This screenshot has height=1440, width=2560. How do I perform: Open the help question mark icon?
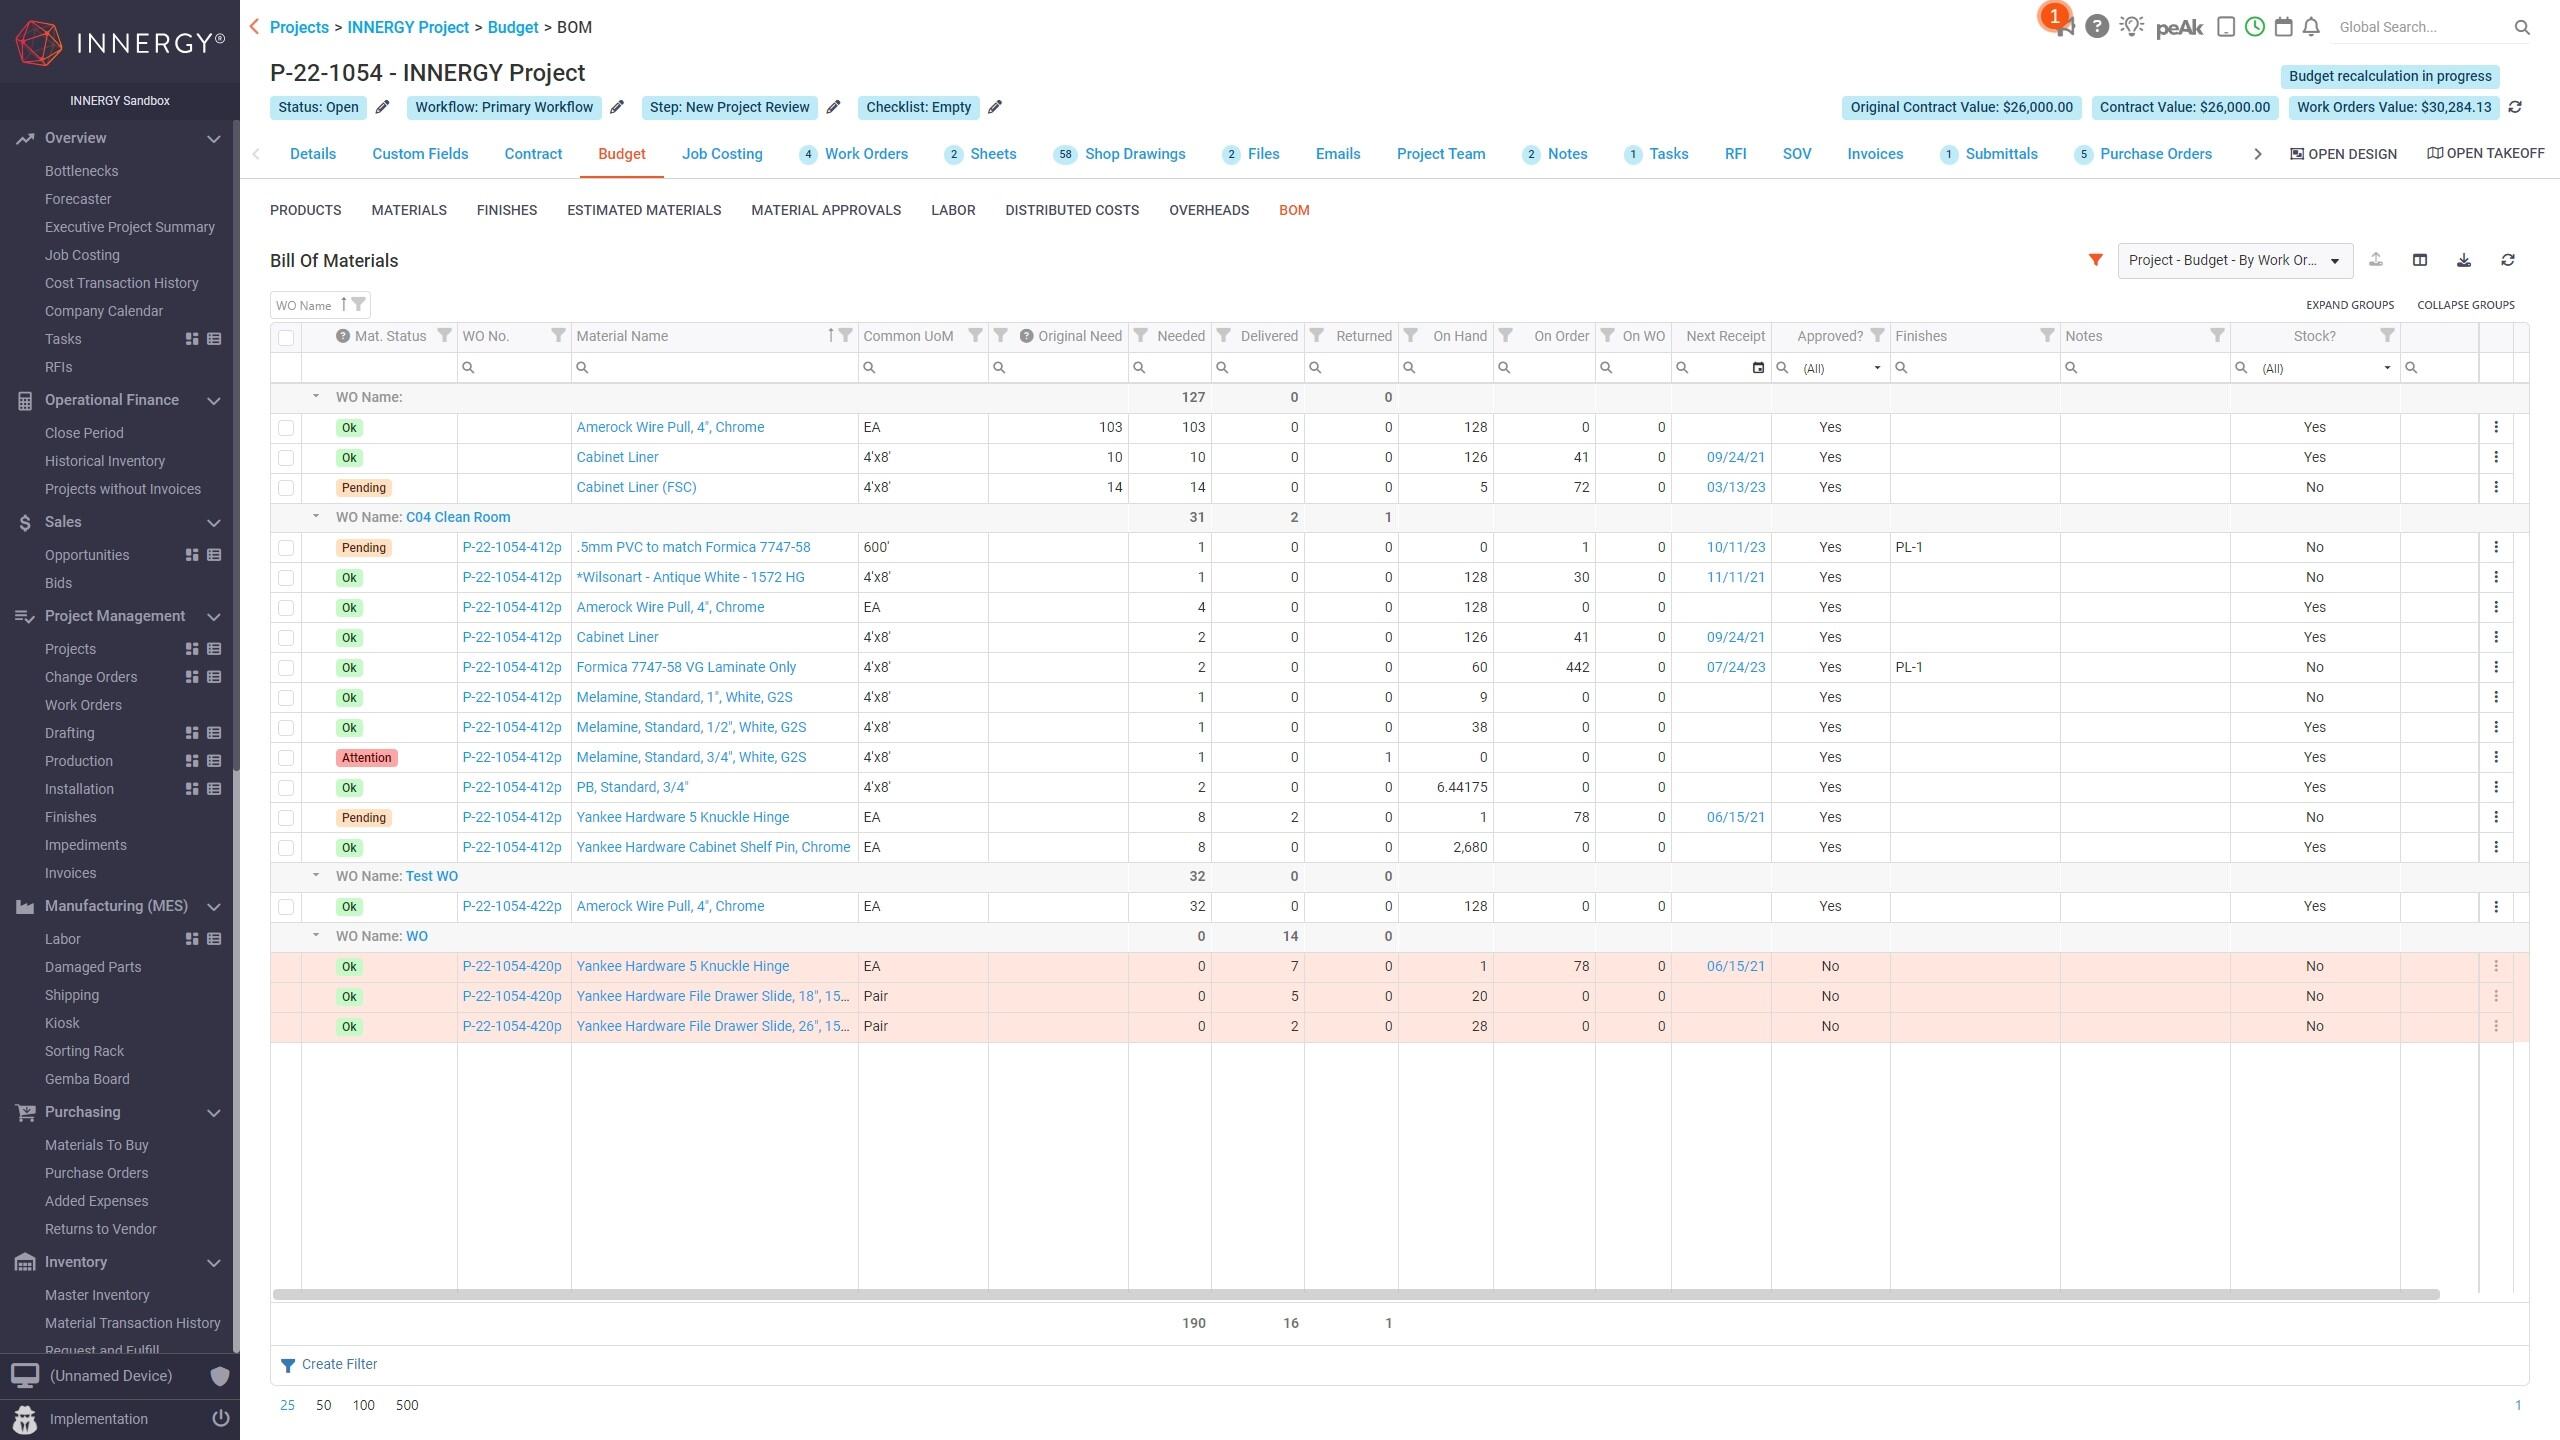[x=2097, y=27]
